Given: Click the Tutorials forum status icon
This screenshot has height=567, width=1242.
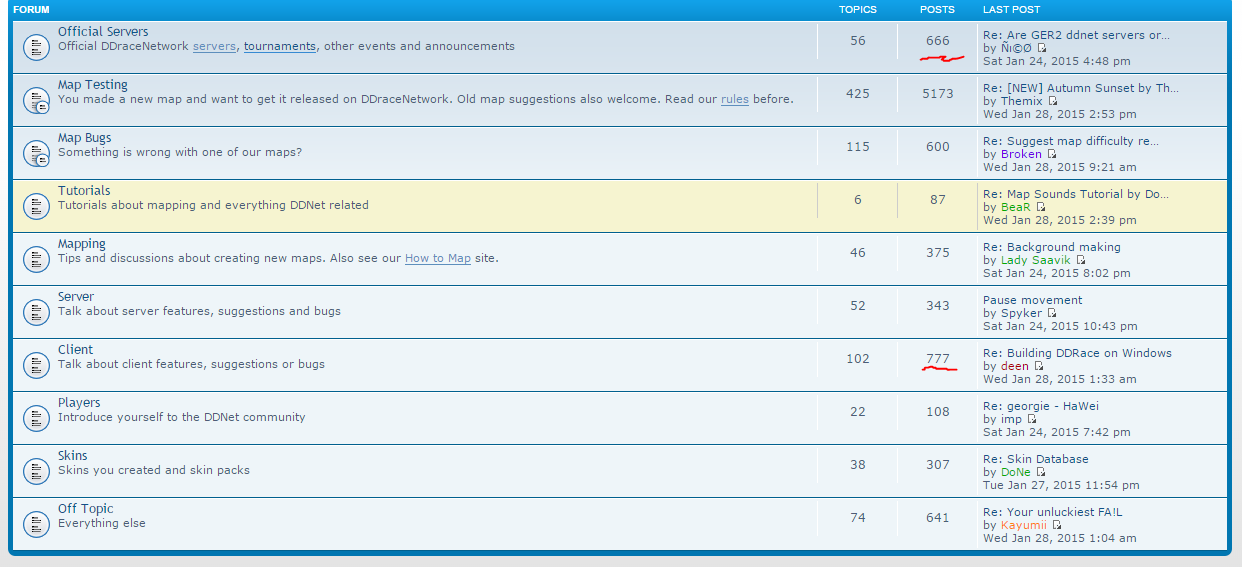Looking at the screenshot, I should click(36, 206).
